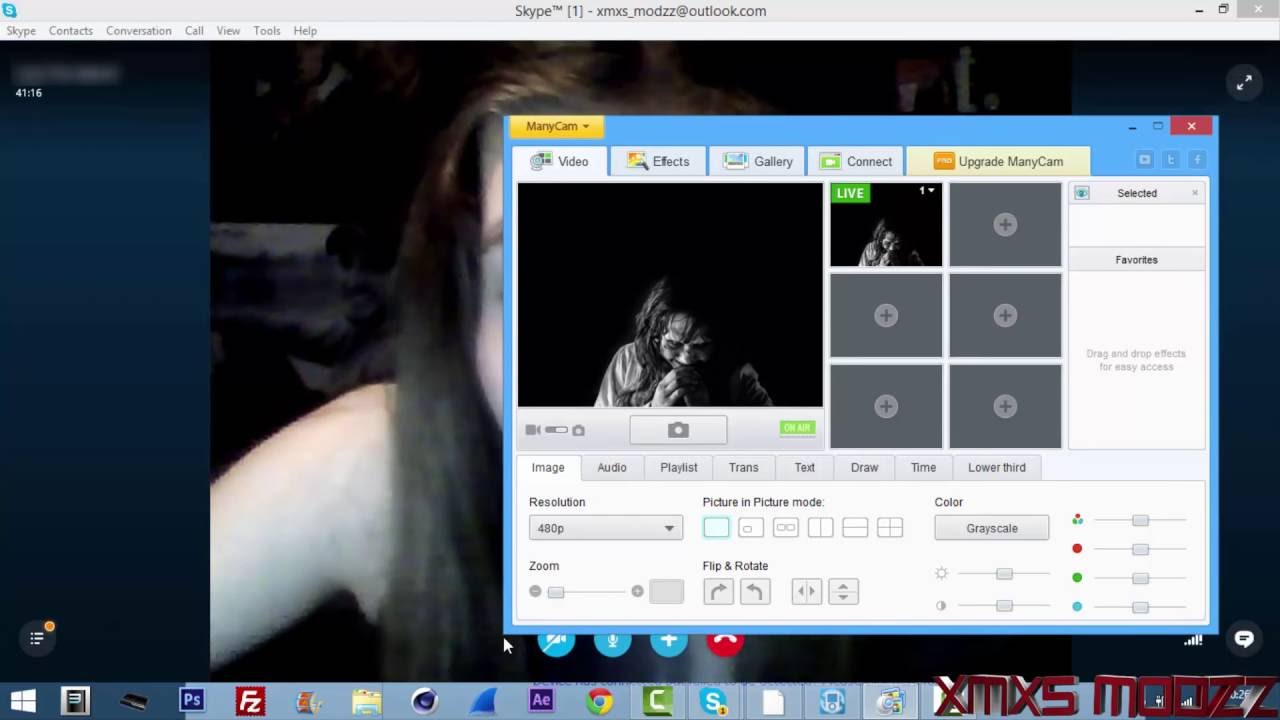Select the LIVE video source thumbnail
1280x720 pixels.
pyautogui.click(x=886, y=225)
